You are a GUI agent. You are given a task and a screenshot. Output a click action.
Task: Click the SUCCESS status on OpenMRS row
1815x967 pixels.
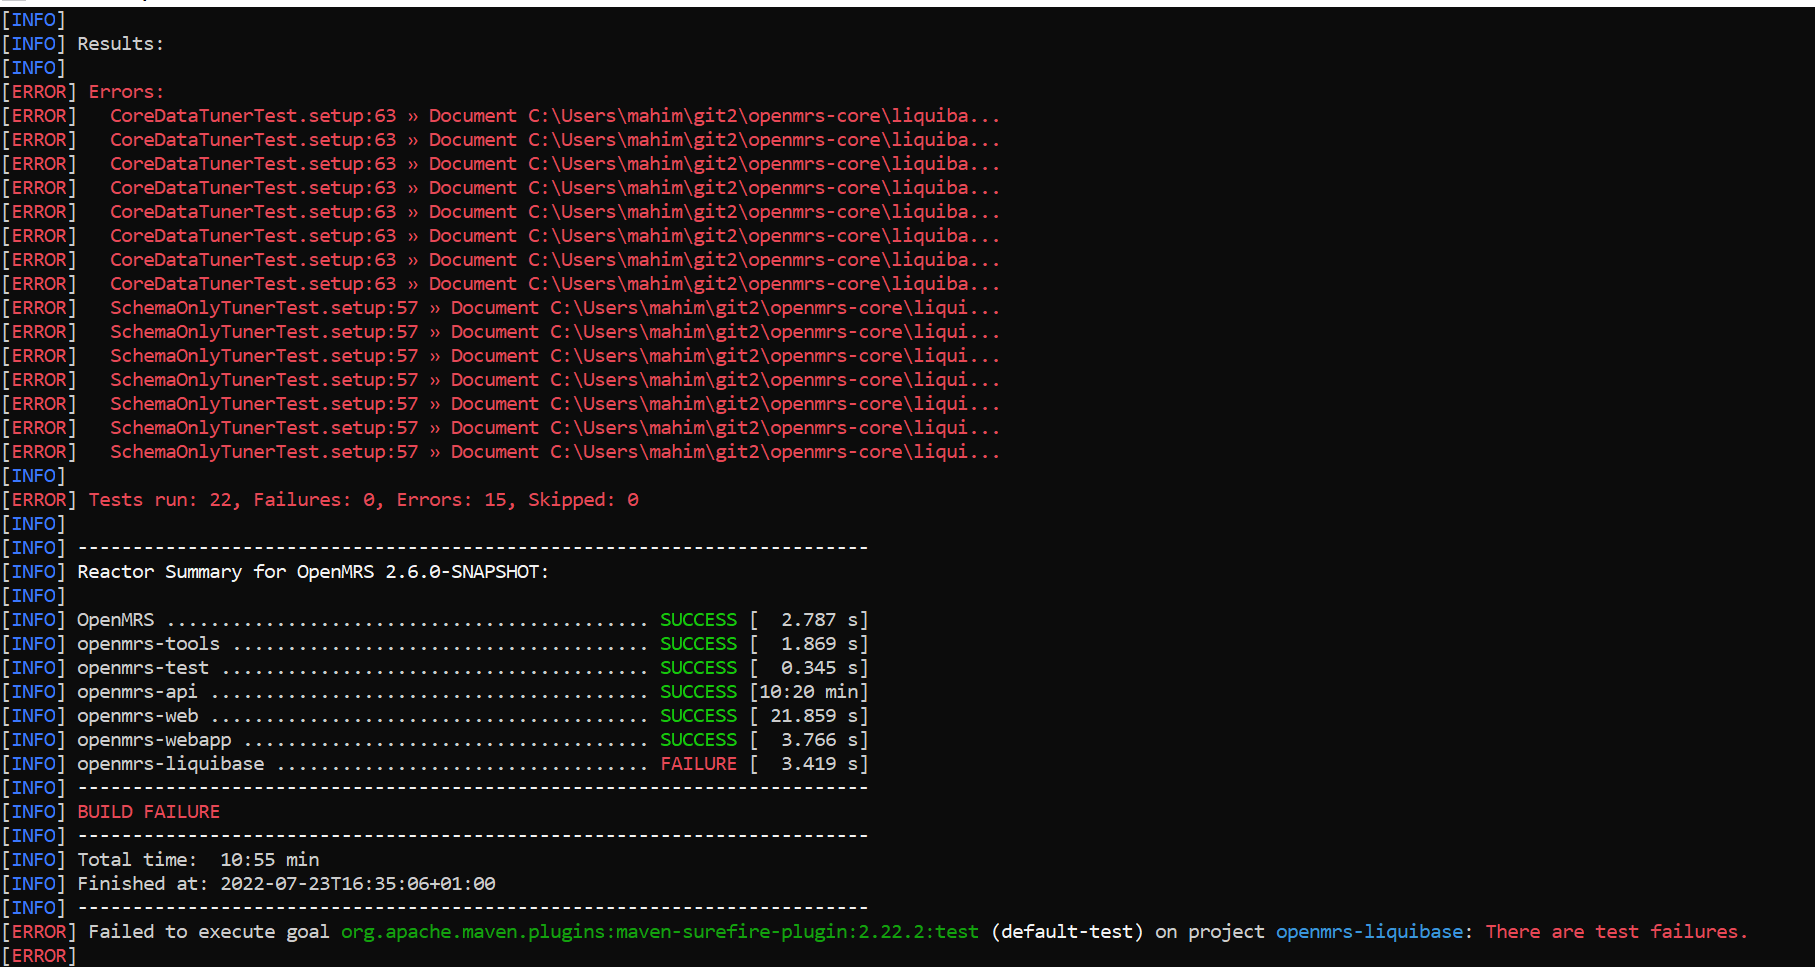pos(698,620)
